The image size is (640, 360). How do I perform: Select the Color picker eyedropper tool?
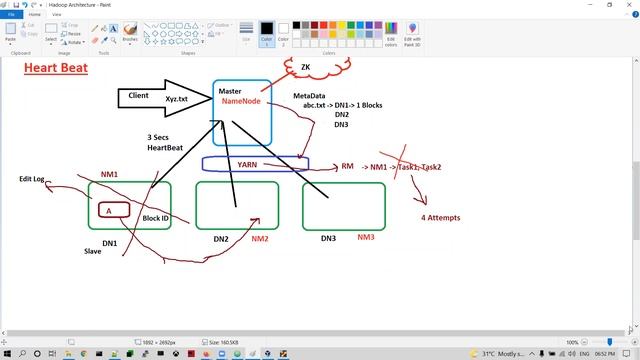(104, 40)
